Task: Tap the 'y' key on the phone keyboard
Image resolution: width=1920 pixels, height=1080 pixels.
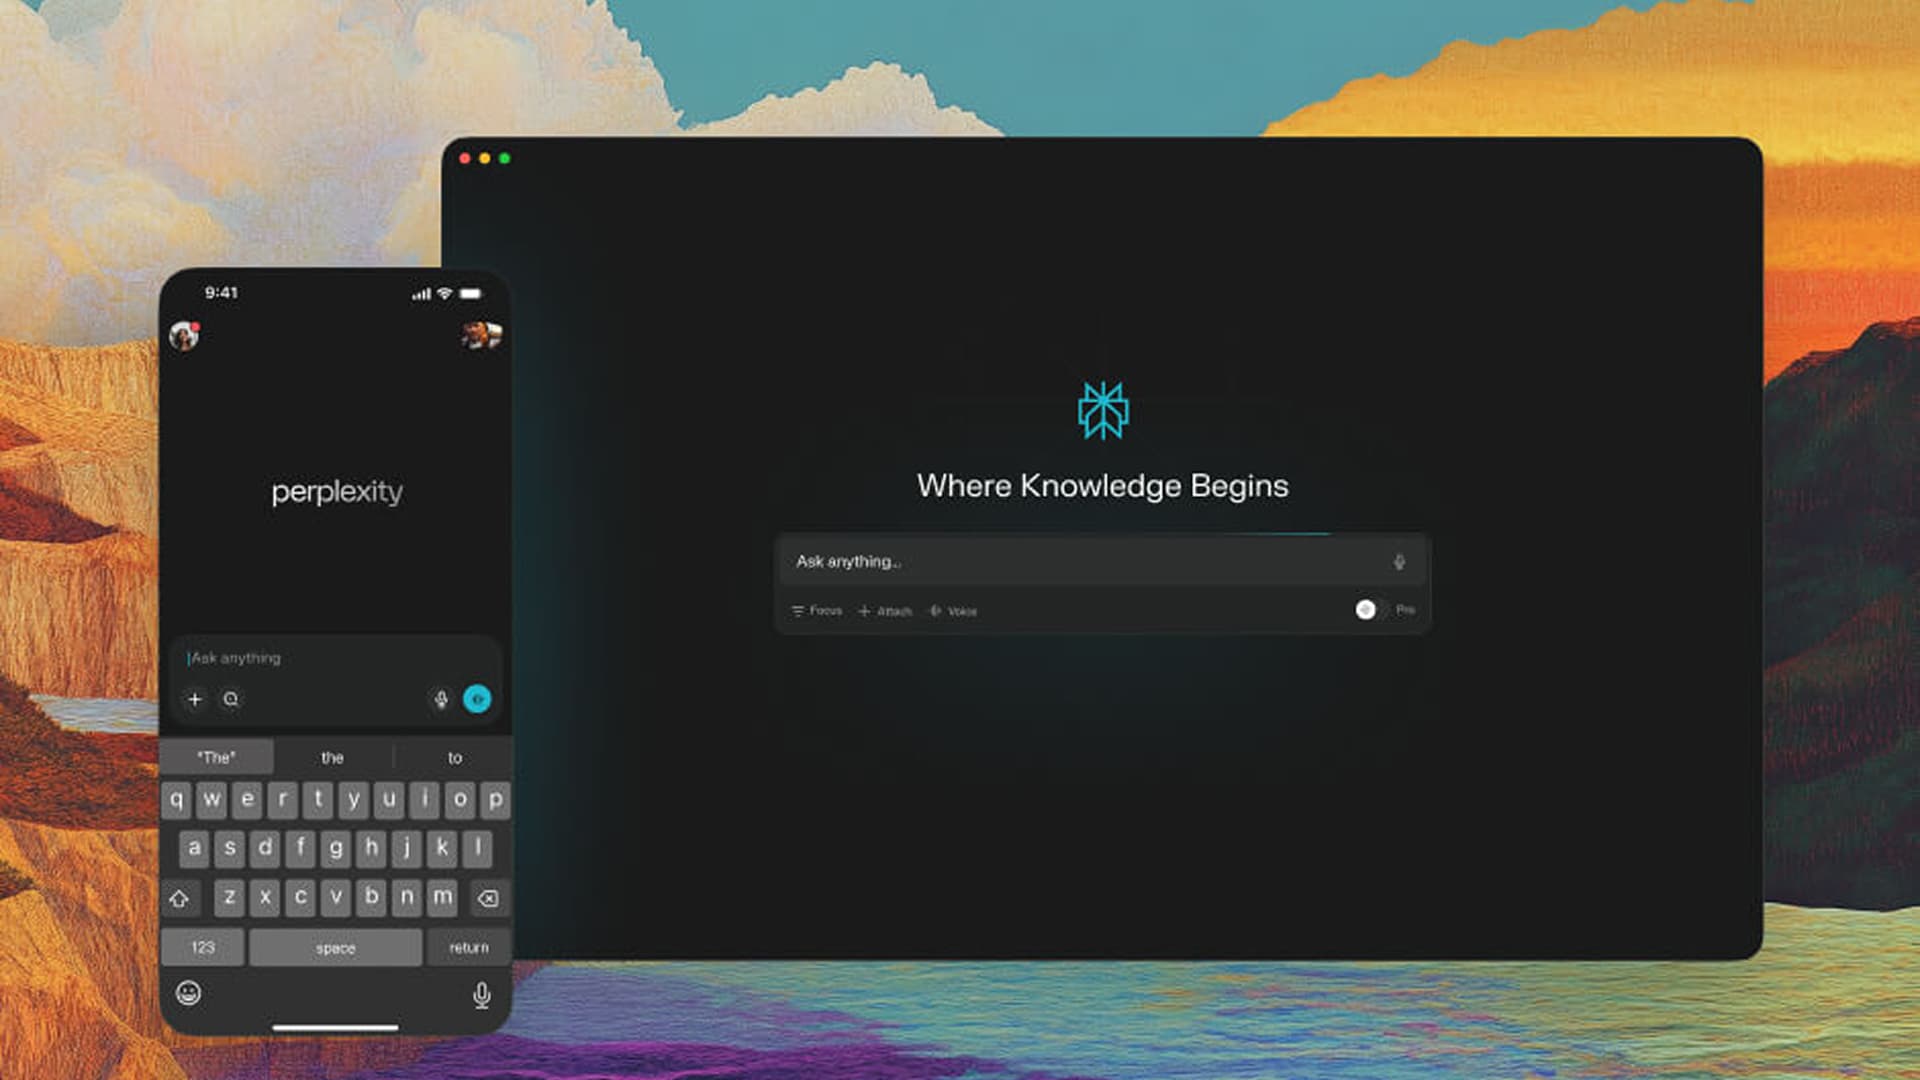Action: click(354, 800)
